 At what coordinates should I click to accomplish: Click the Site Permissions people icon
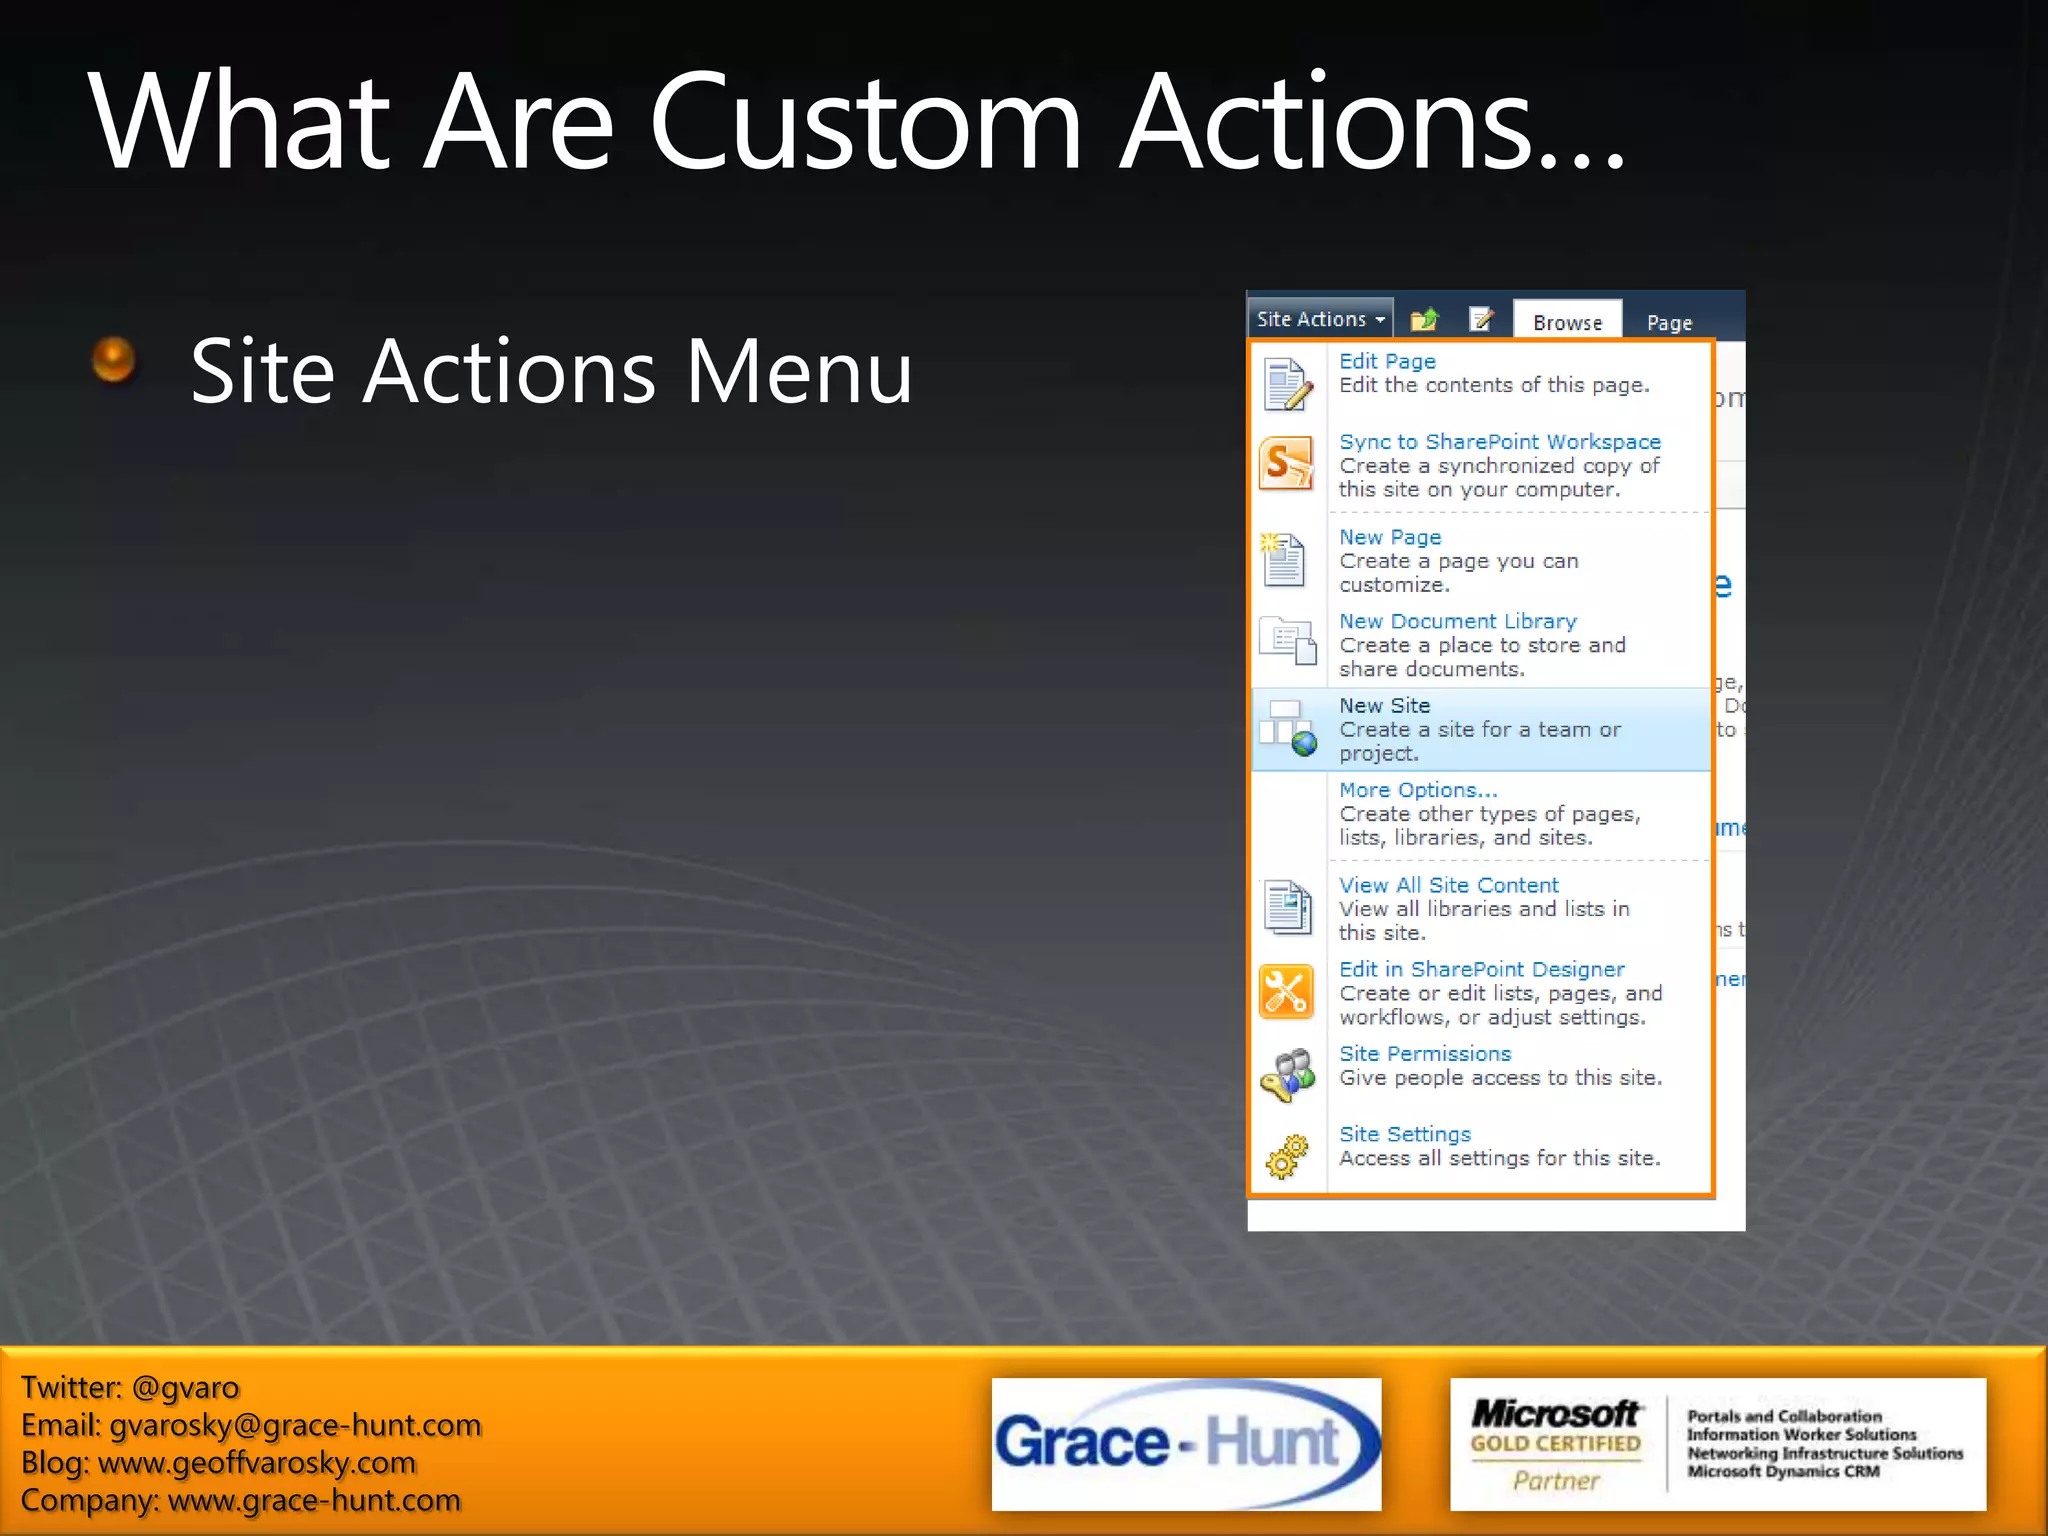(1288, 1076)
